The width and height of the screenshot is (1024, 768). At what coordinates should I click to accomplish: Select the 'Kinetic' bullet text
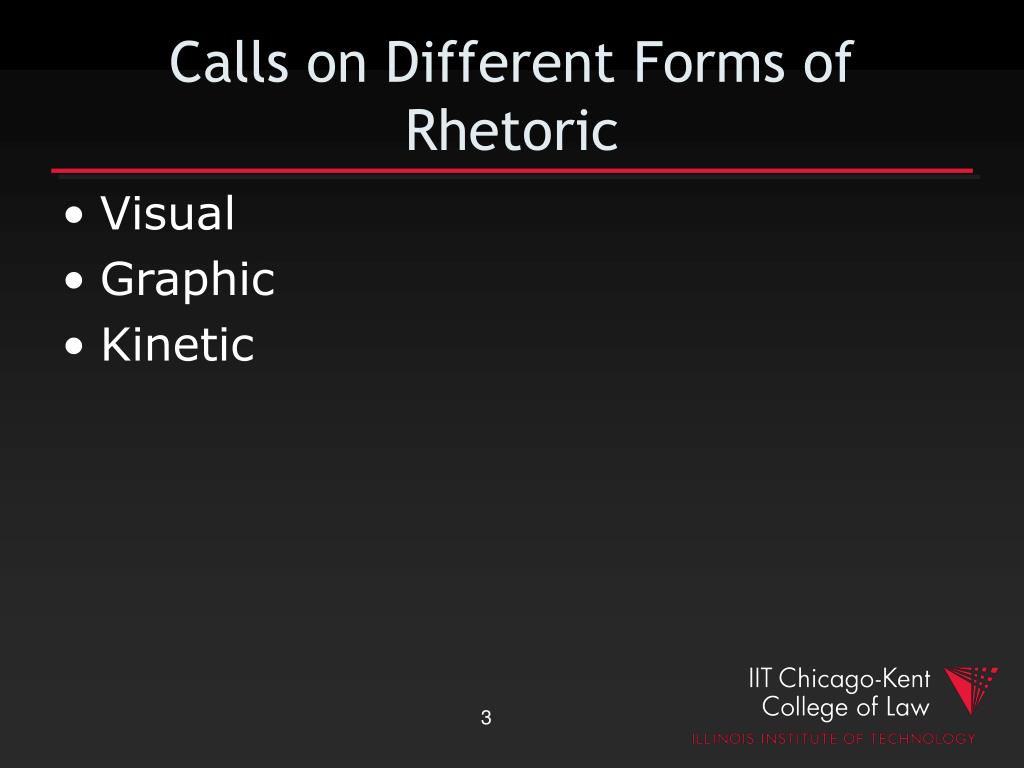pyautogui.click(x=177, y=344)
